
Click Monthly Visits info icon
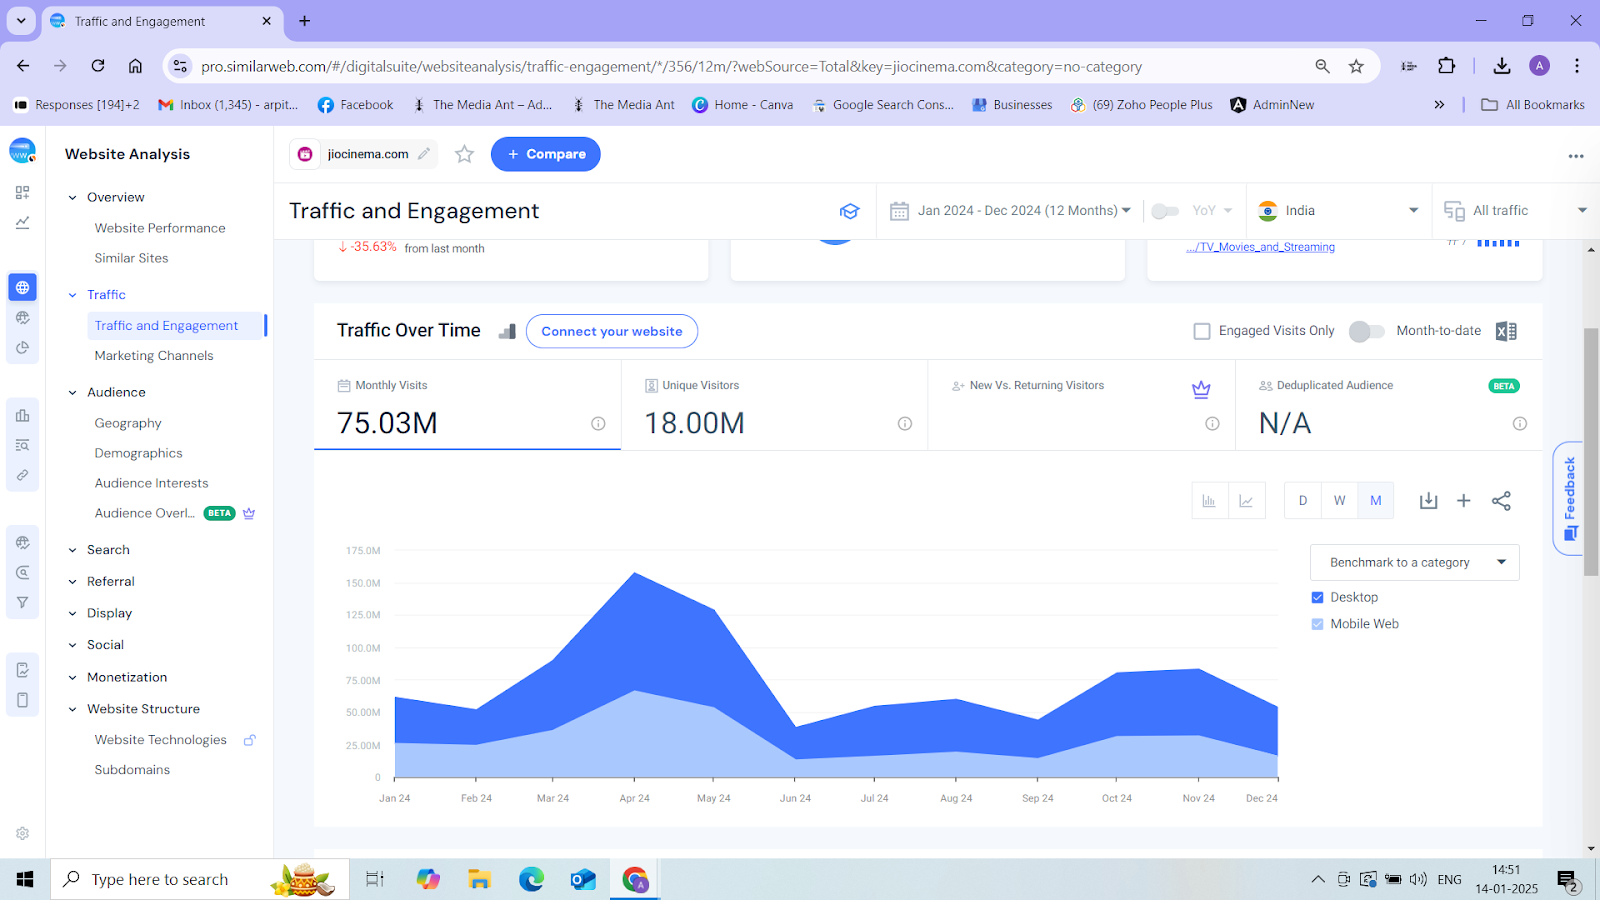click(x=598, y=424)
